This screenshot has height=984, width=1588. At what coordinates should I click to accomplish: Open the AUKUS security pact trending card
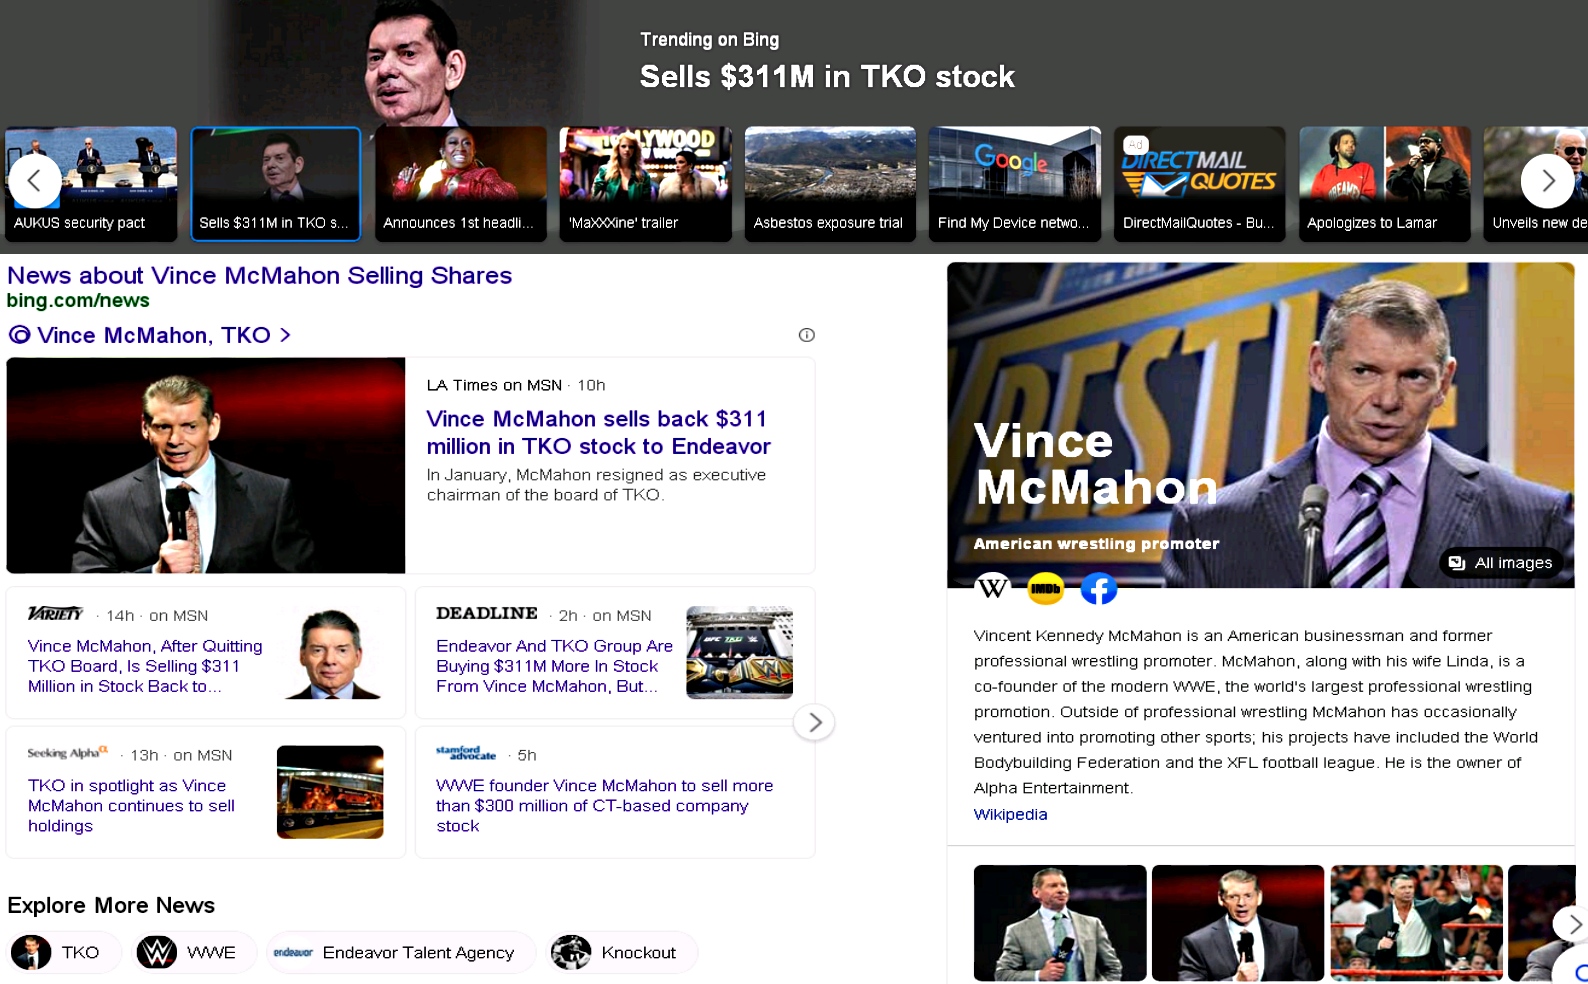click(x=91, y=184)
